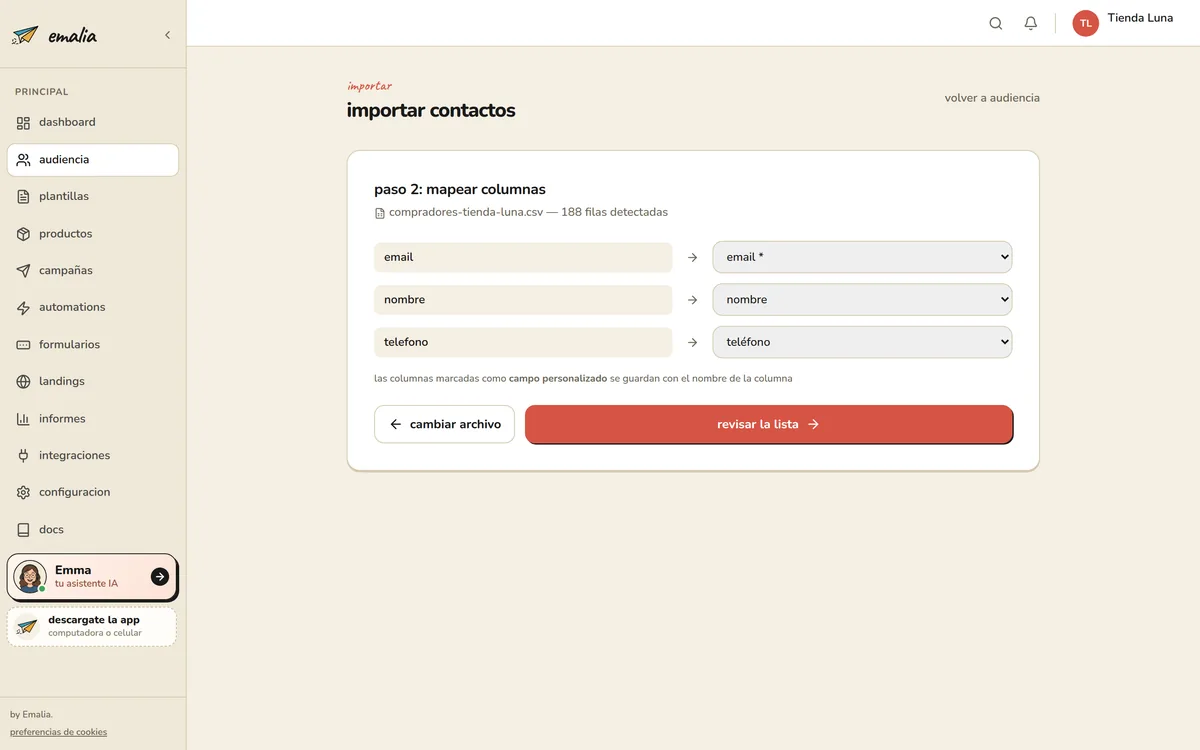1200x750 pixels.
Task: Click the descargate la app card
Action: pos(92,627)
